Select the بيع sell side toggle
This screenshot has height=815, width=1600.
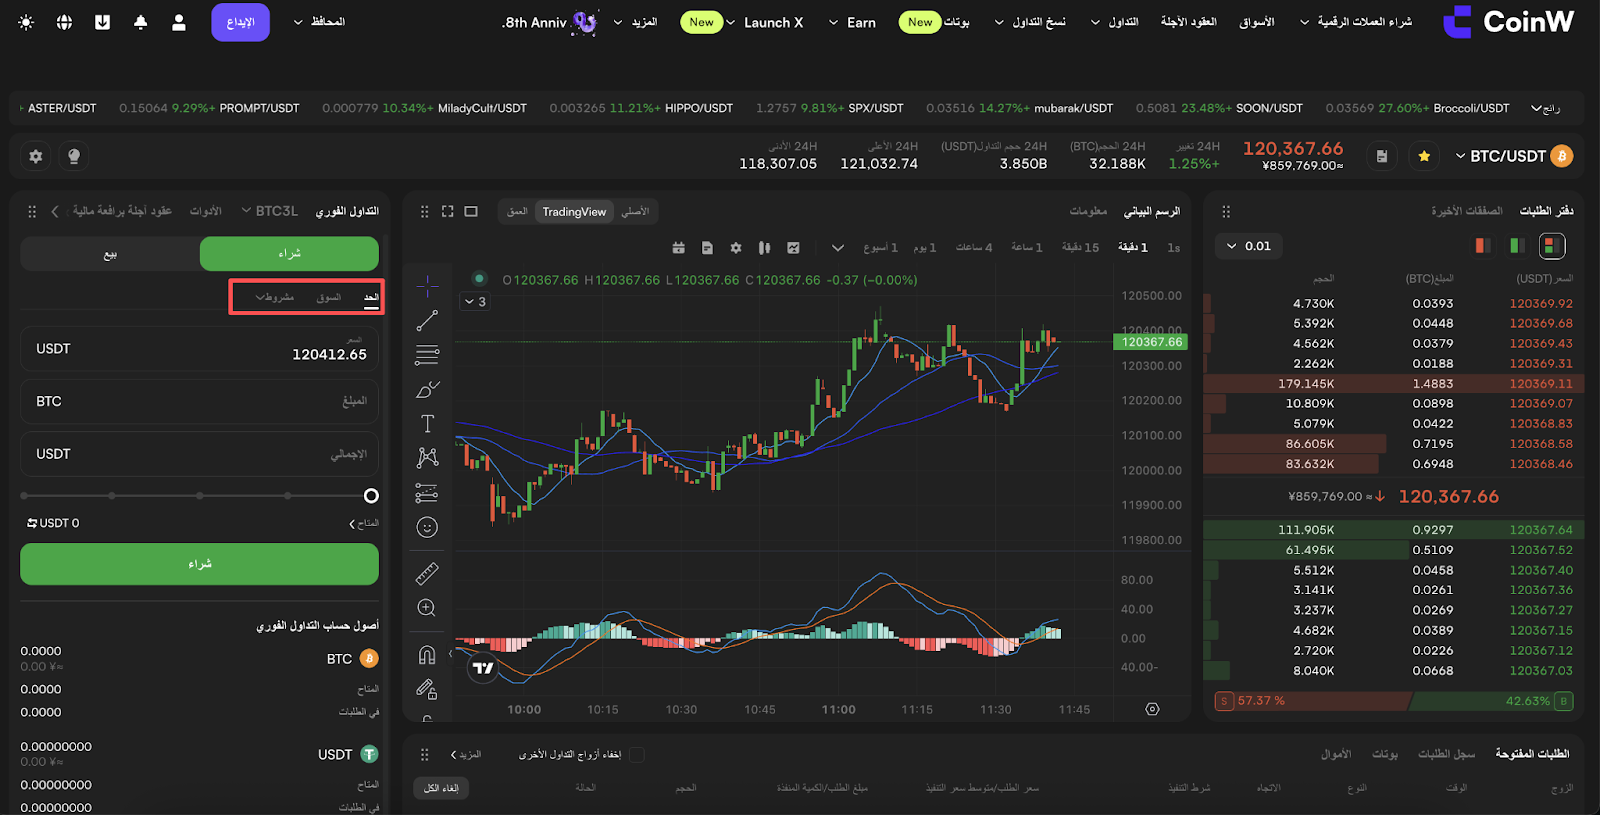pos(110,254)
